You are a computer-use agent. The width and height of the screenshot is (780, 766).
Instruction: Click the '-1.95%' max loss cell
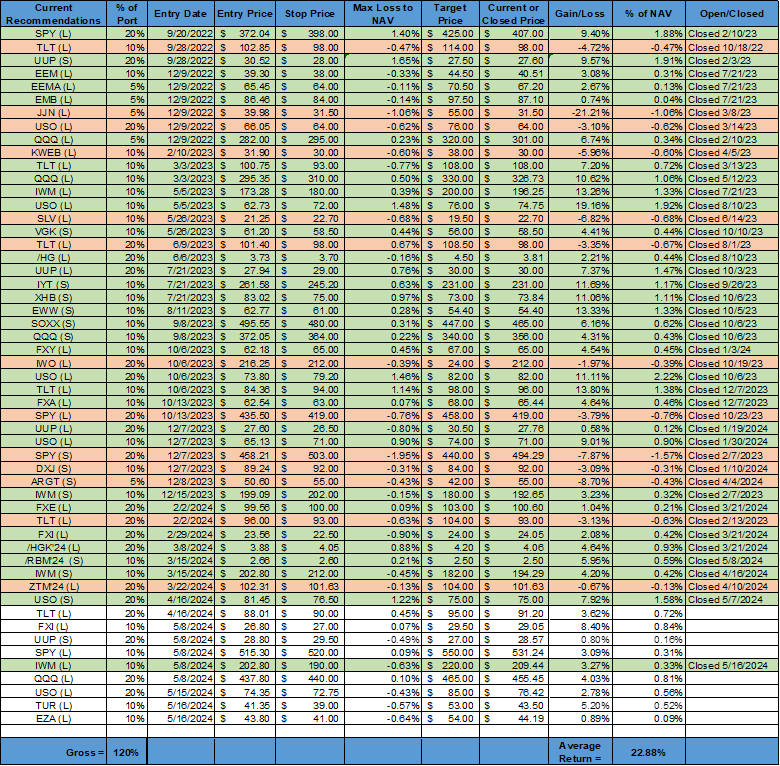tap(383, 456)
